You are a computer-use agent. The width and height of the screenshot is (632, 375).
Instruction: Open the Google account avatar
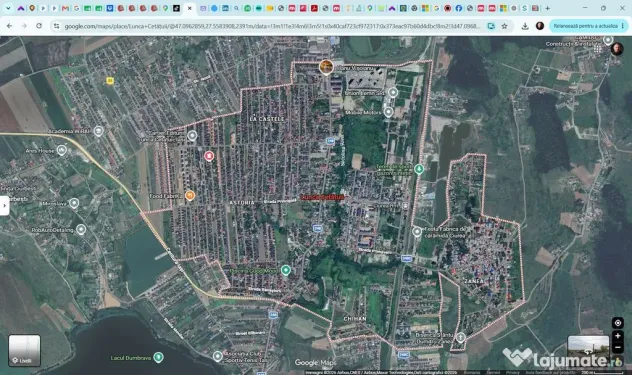[617, 49]
